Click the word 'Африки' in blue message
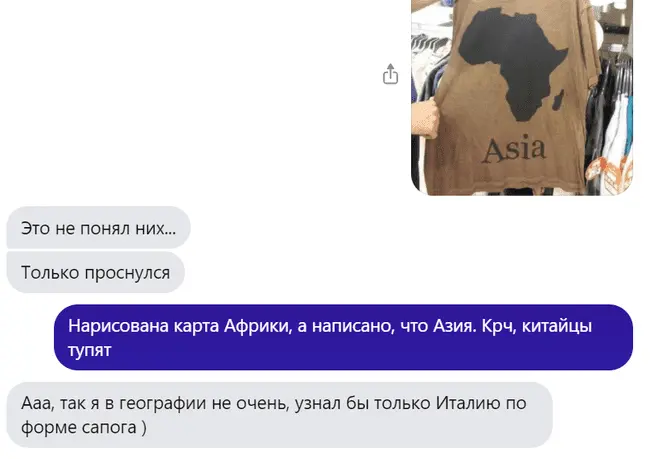The height and width of the screenshot is (459, 650). (x=258, y=326)
